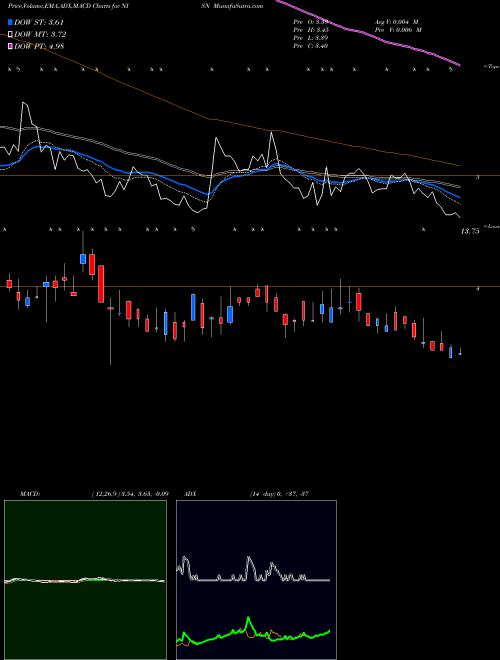Image resolution: width=500 pixels, height=660 pixels.
Task: Click the 13.75 axis value label
Action: tap(470, 231)
